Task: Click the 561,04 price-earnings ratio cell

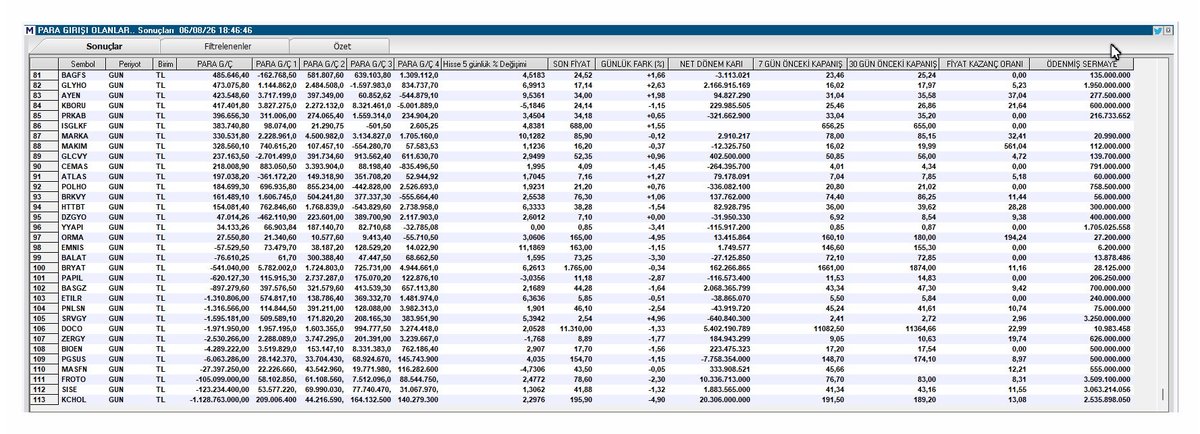Action: point(985,145)
